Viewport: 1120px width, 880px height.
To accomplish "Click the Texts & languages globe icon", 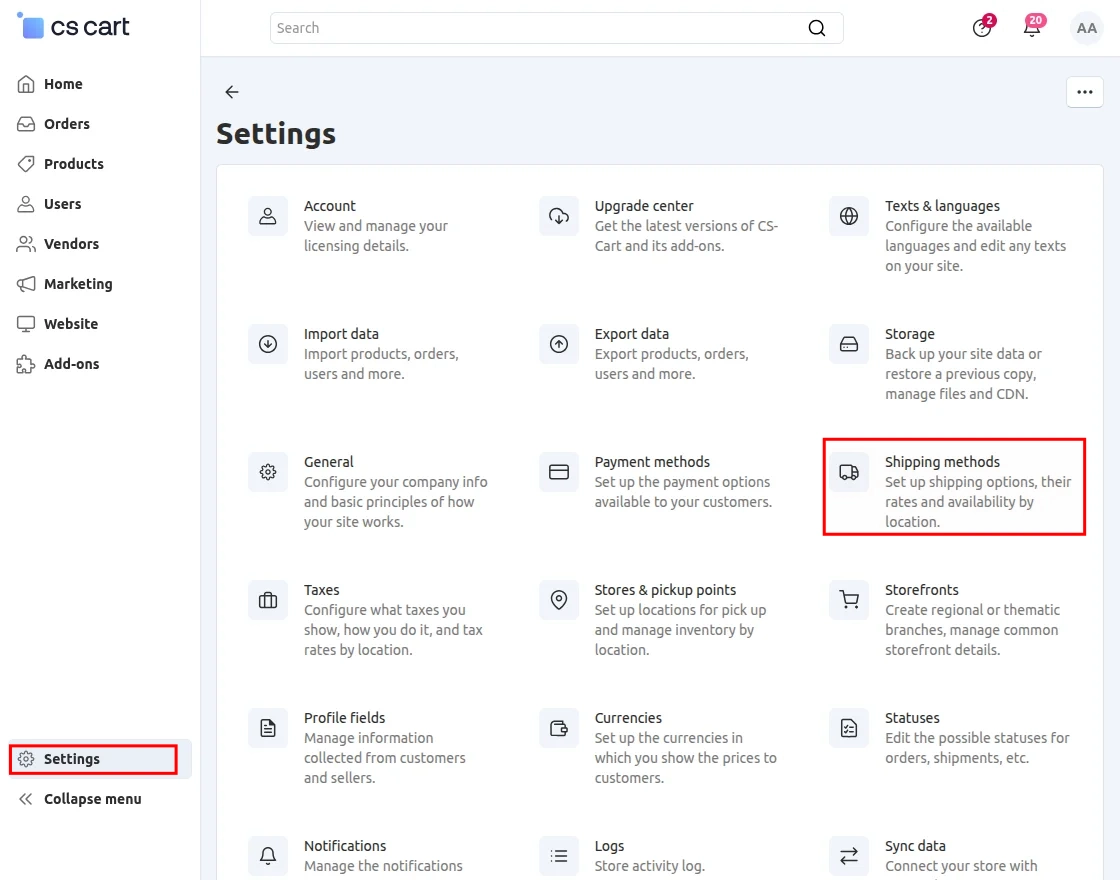I will (849, 216).
